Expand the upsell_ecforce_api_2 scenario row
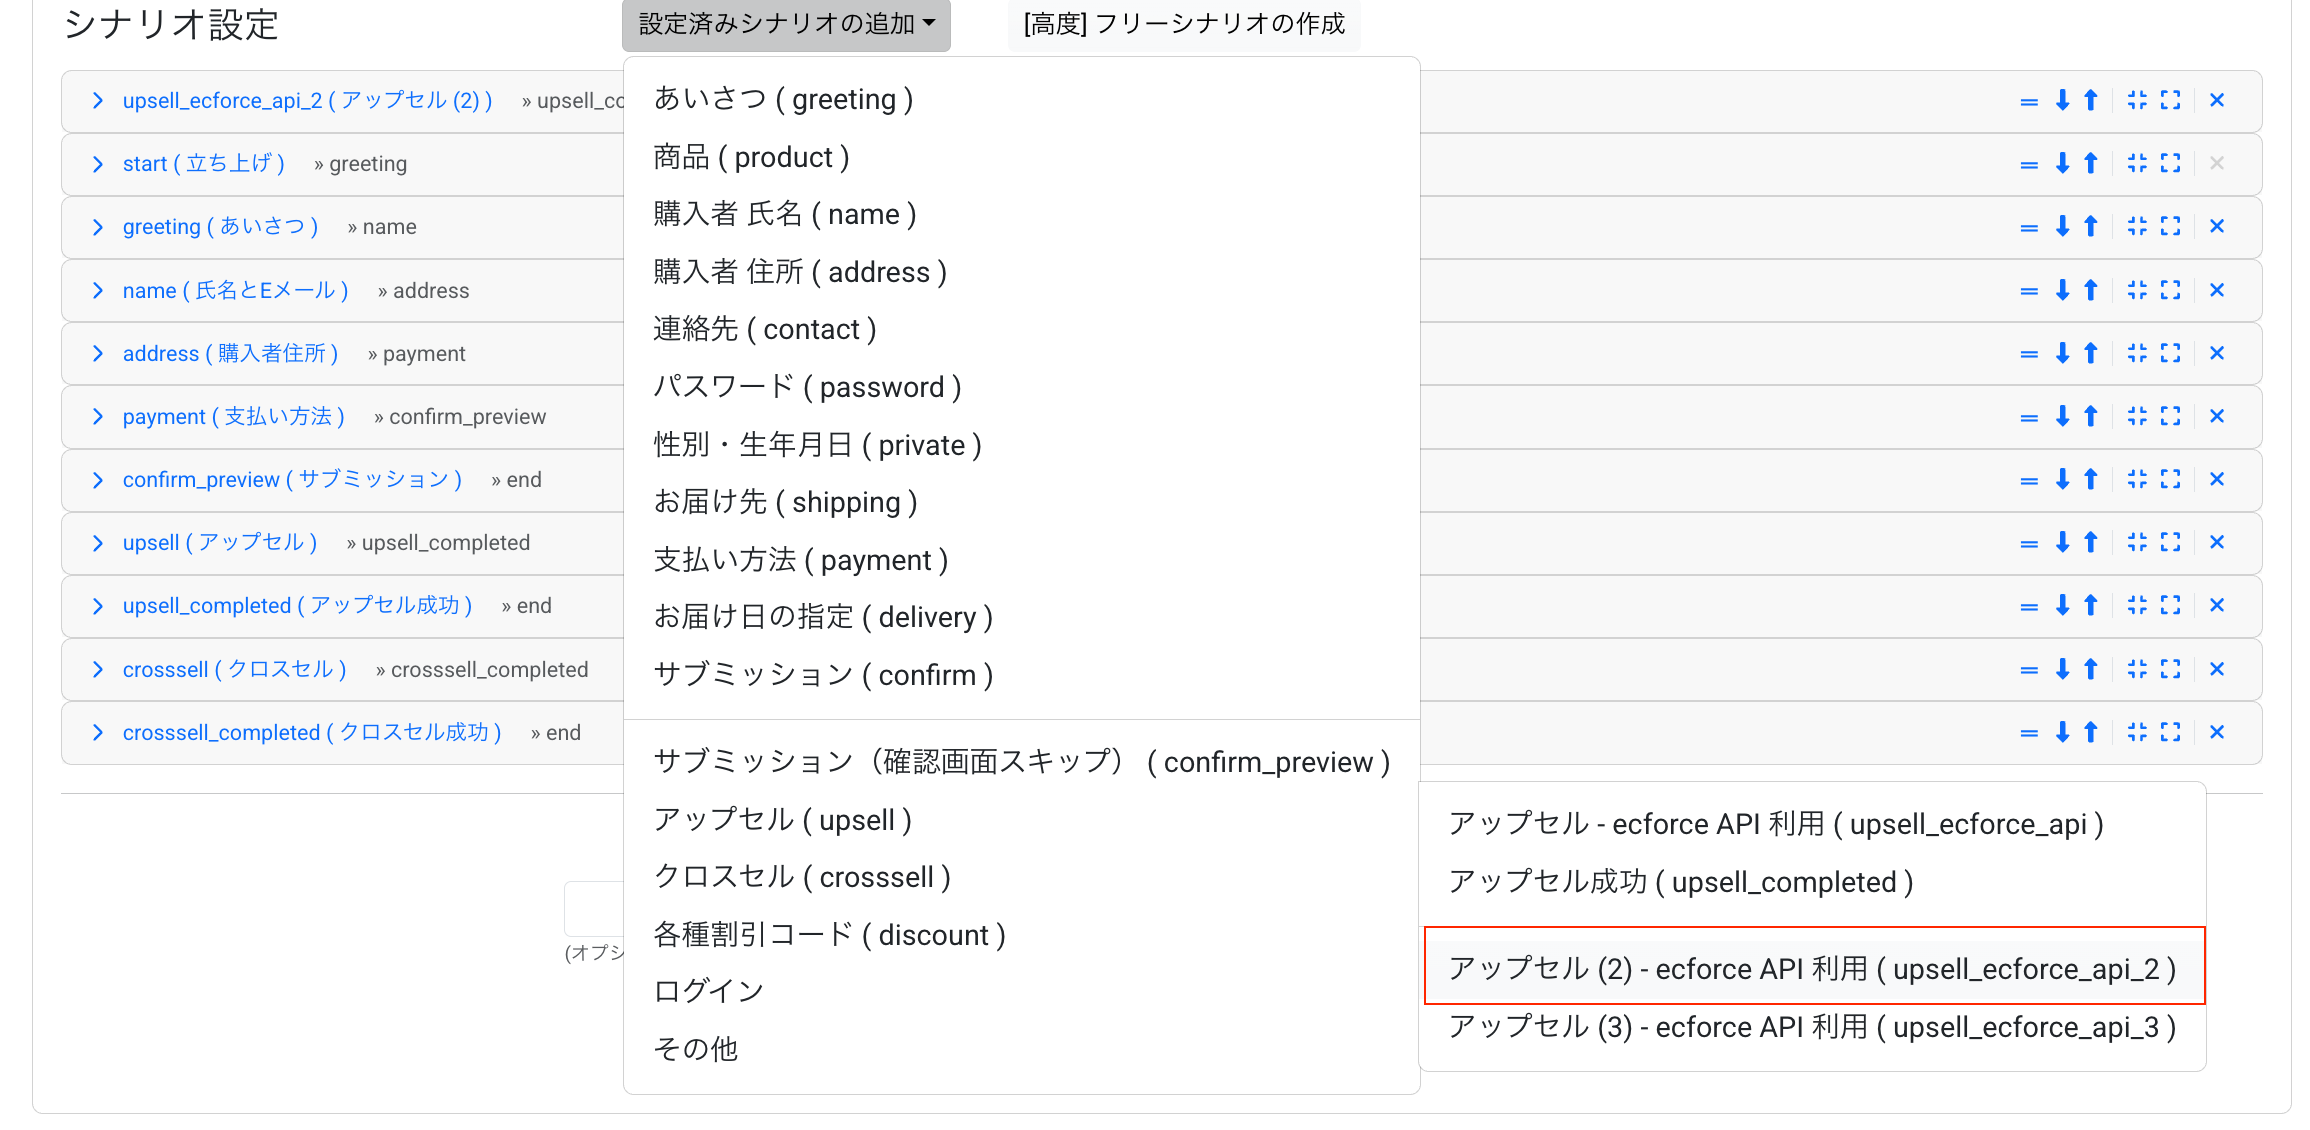The height and width of the screenshot is (1130, 2310). (97, 100)
